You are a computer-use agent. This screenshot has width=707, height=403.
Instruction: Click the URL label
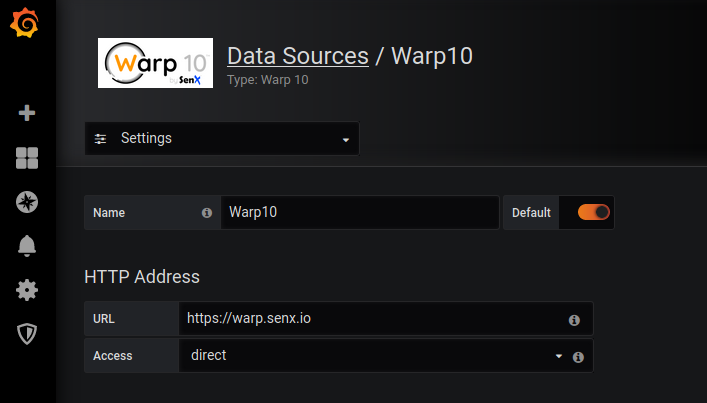(104, 319)
